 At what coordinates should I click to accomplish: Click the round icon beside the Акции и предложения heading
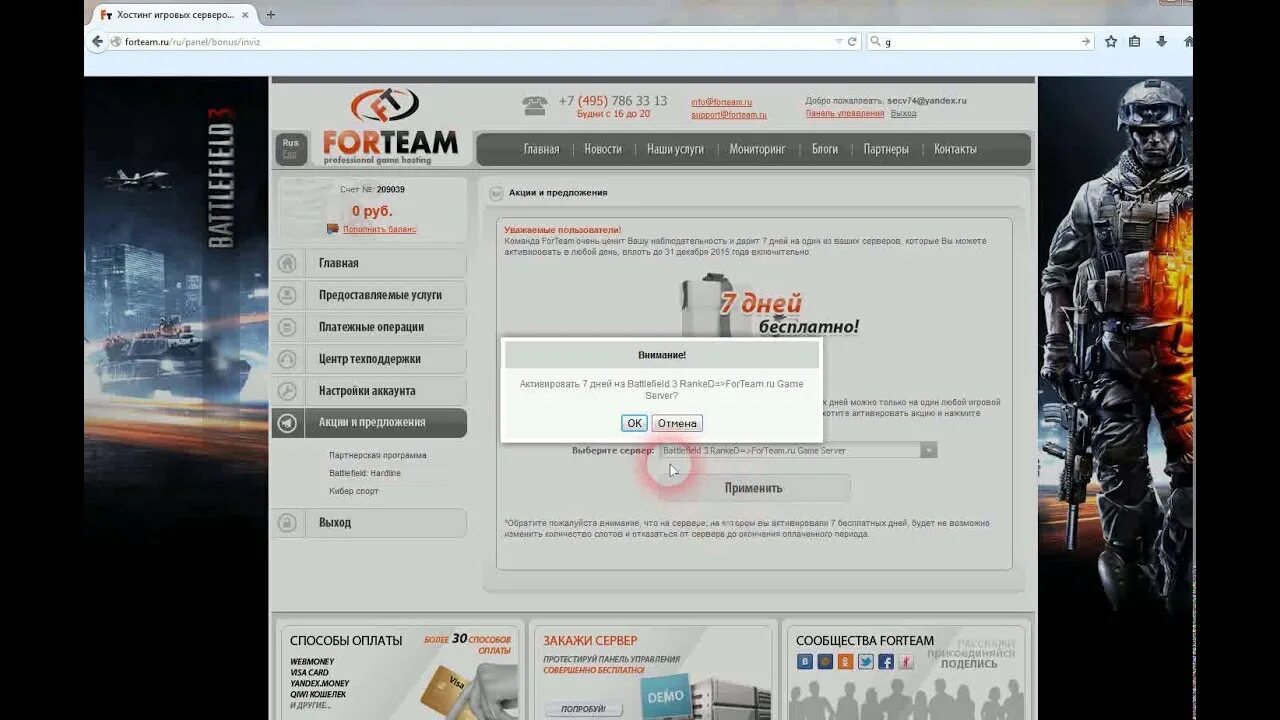coord(495,193)
